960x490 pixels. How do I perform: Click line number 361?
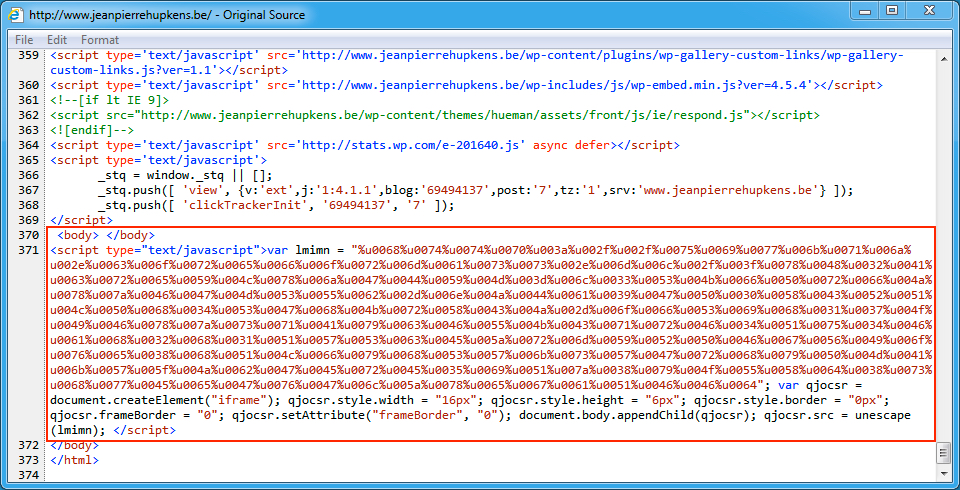point(28,100)
